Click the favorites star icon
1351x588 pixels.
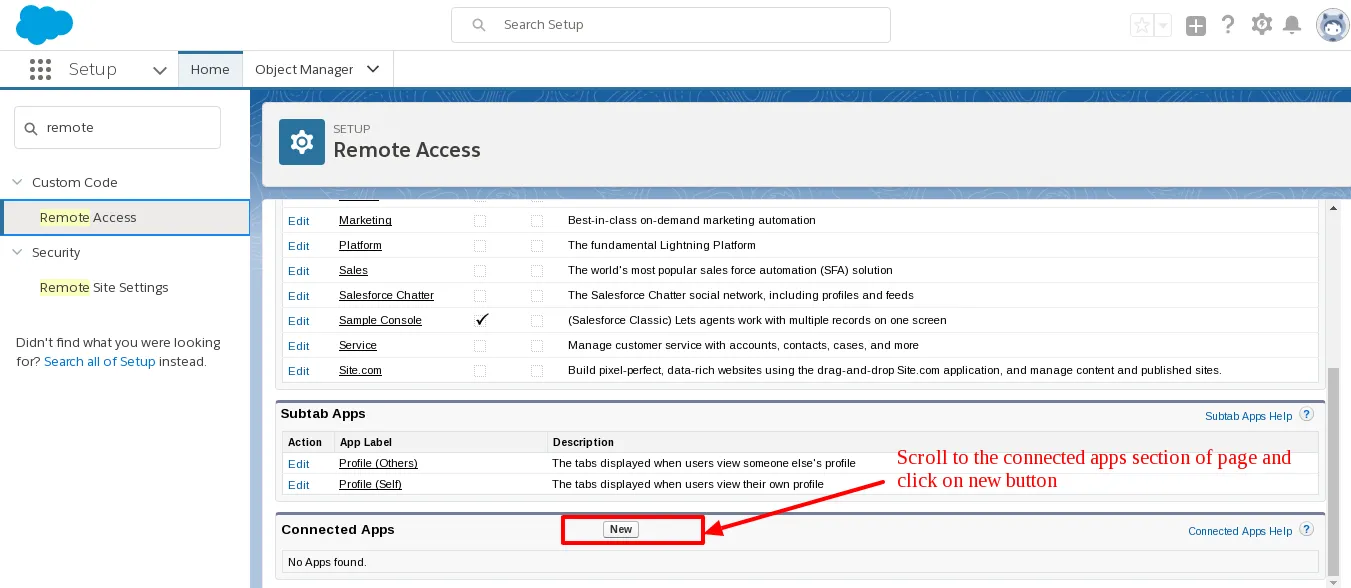tap(1141, 26)
